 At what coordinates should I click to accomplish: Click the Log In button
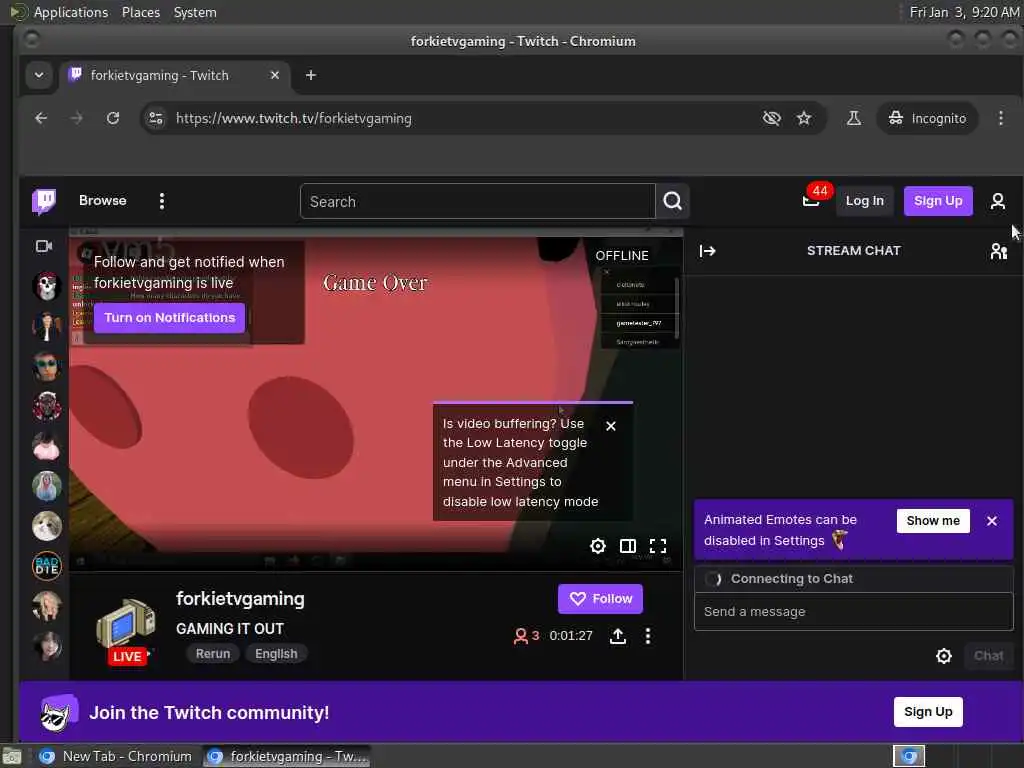pyautogui.click(x=865, y=201)
